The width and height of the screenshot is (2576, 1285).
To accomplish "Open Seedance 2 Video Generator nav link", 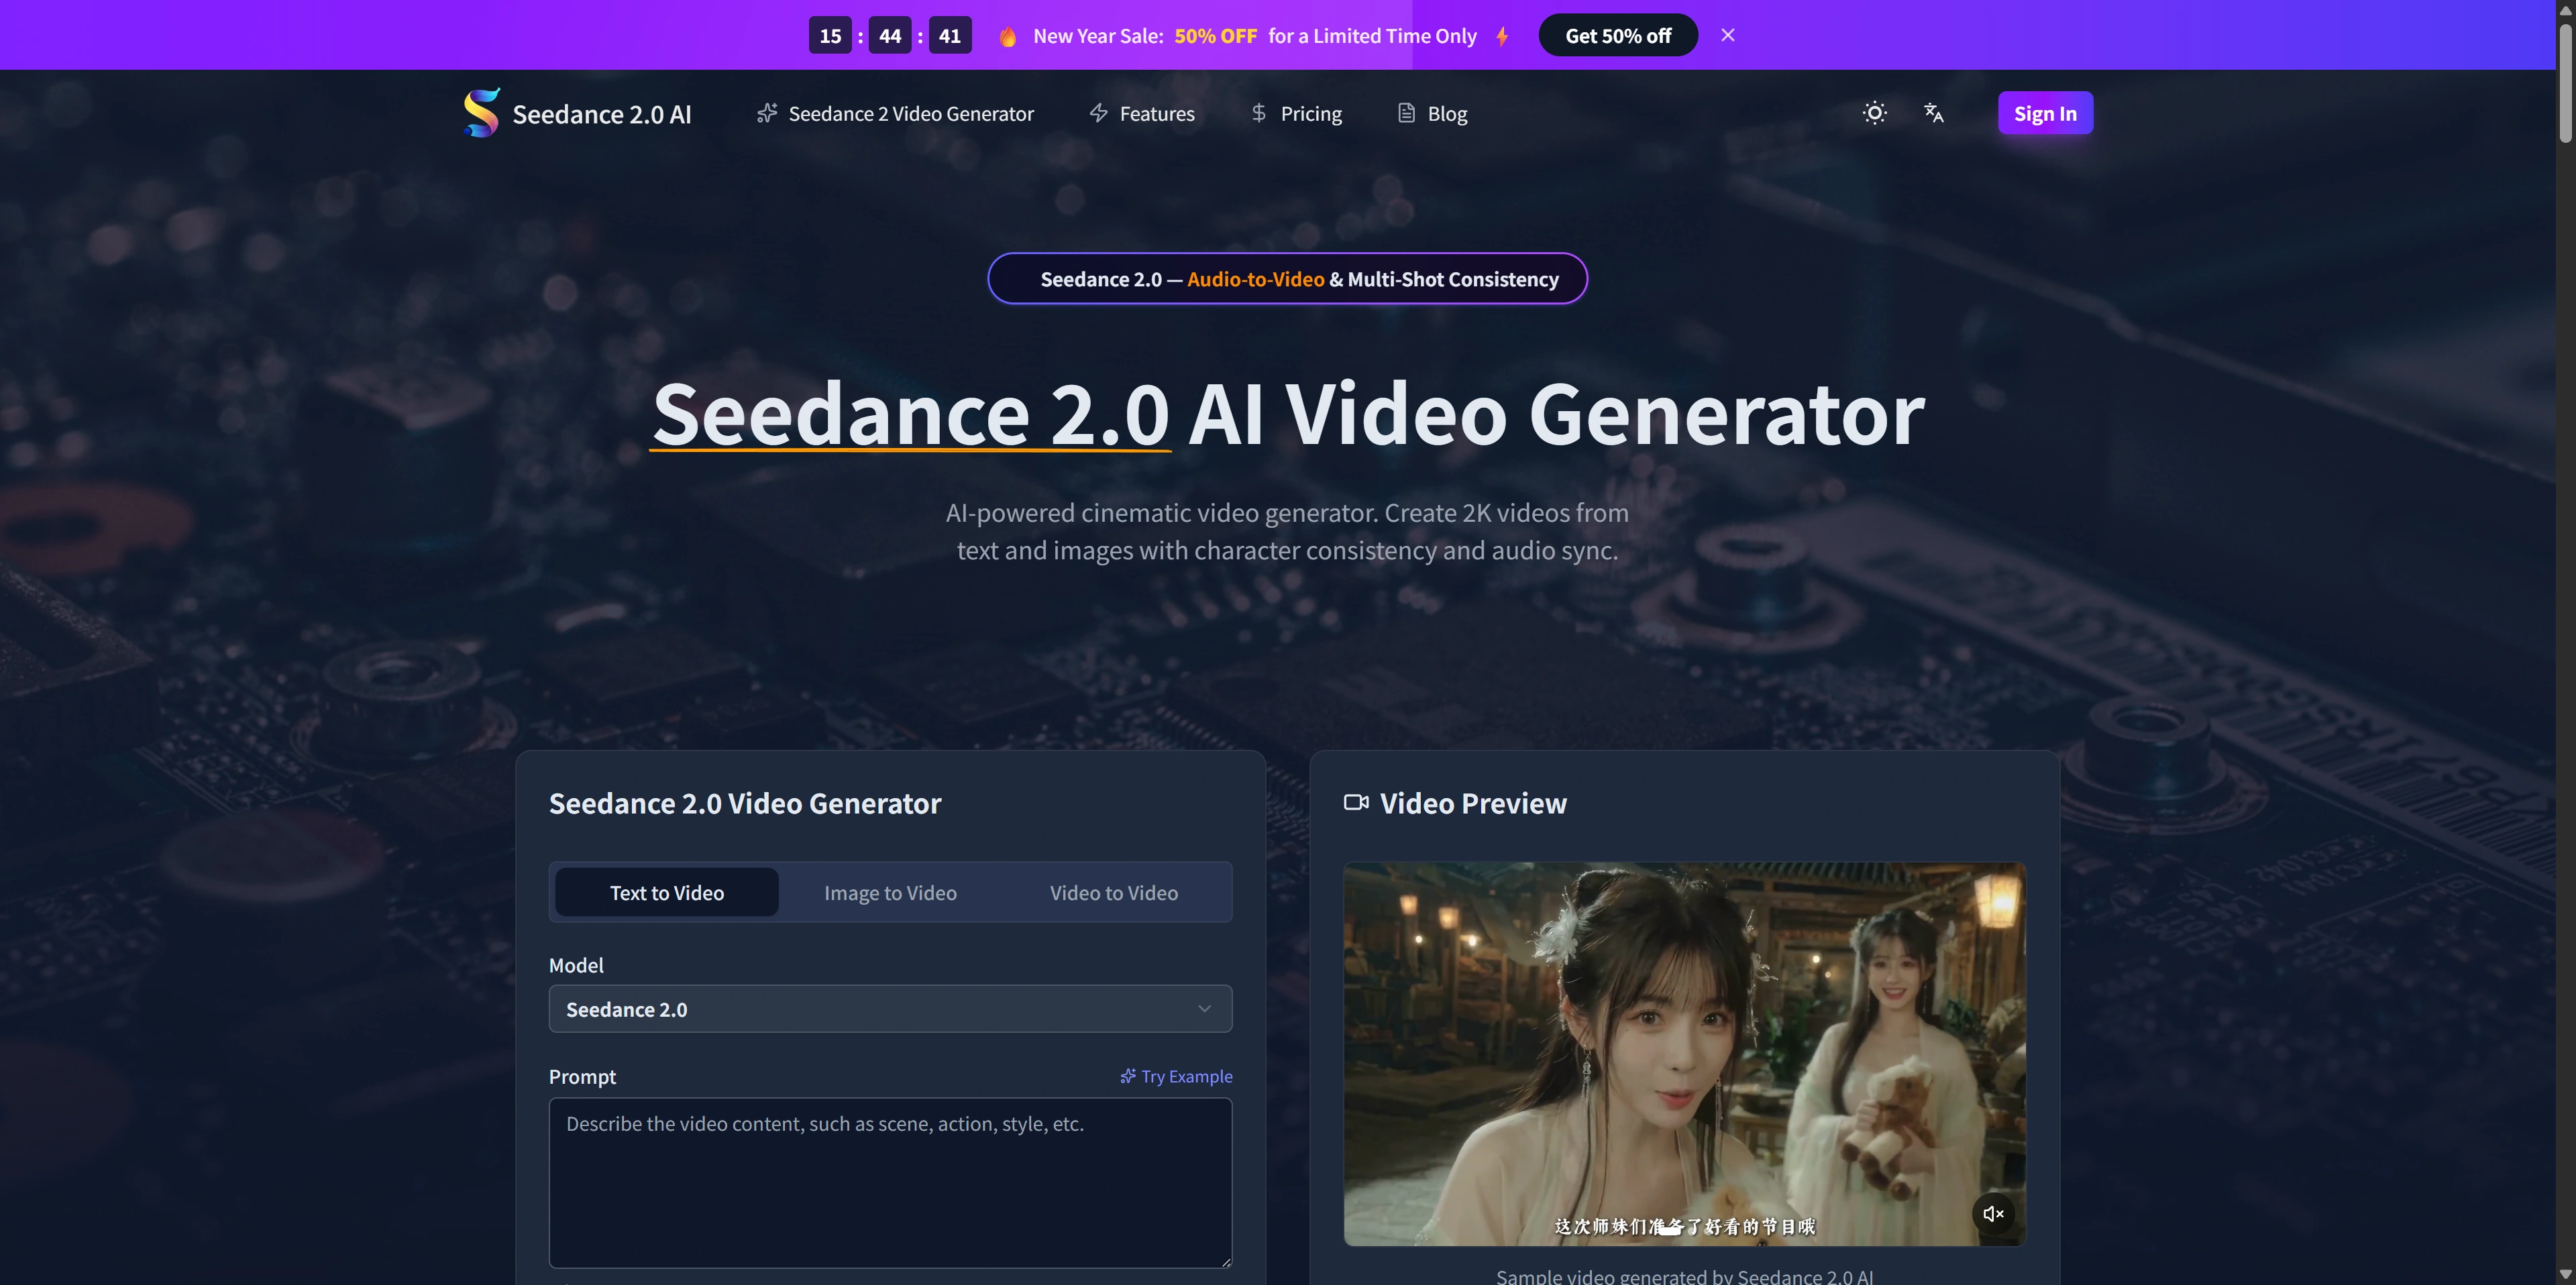I will pos(910,113).
